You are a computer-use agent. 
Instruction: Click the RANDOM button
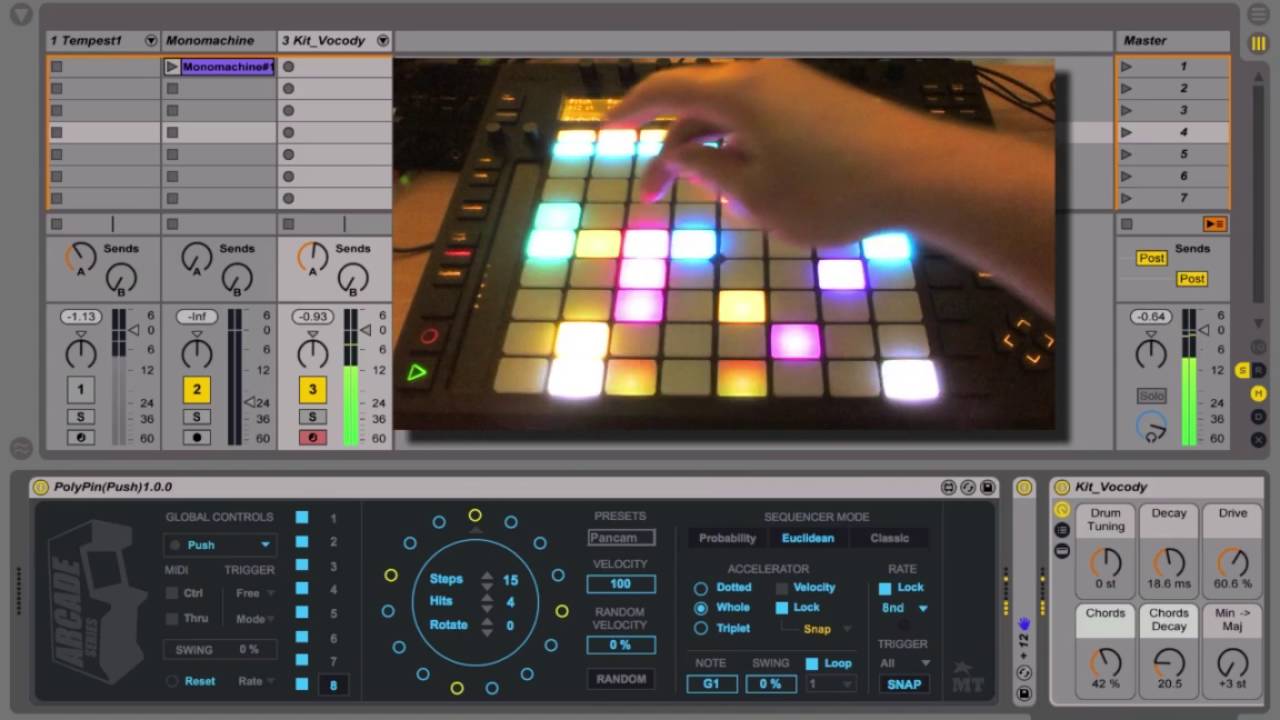[x=621, y=679]
